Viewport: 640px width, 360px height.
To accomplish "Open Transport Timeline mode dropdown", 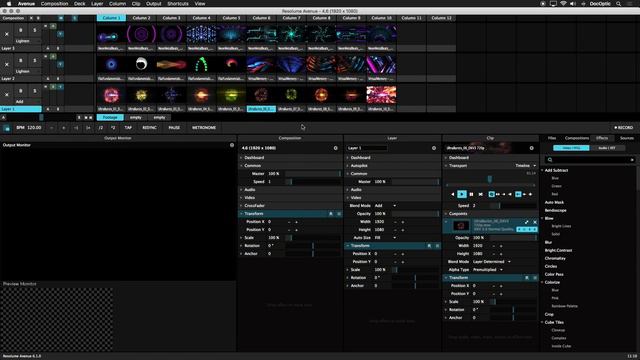I will pos(526,166).
